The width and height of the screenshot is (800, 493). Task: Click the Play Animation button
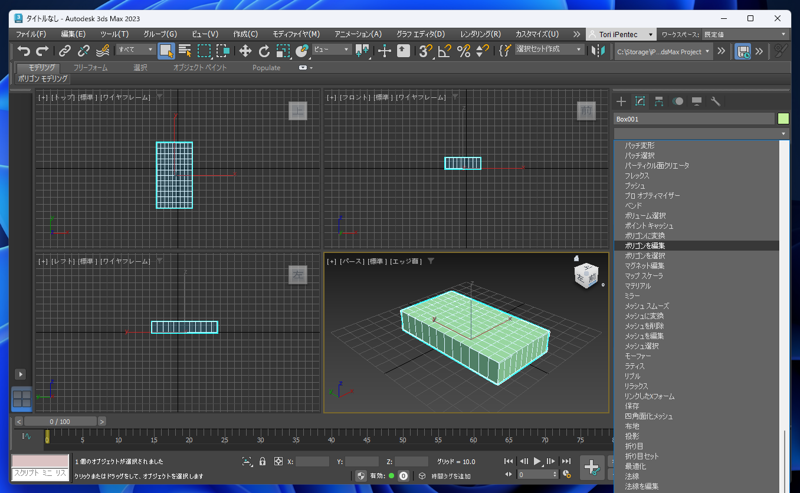pyautogui.click(x=537, y=461)
